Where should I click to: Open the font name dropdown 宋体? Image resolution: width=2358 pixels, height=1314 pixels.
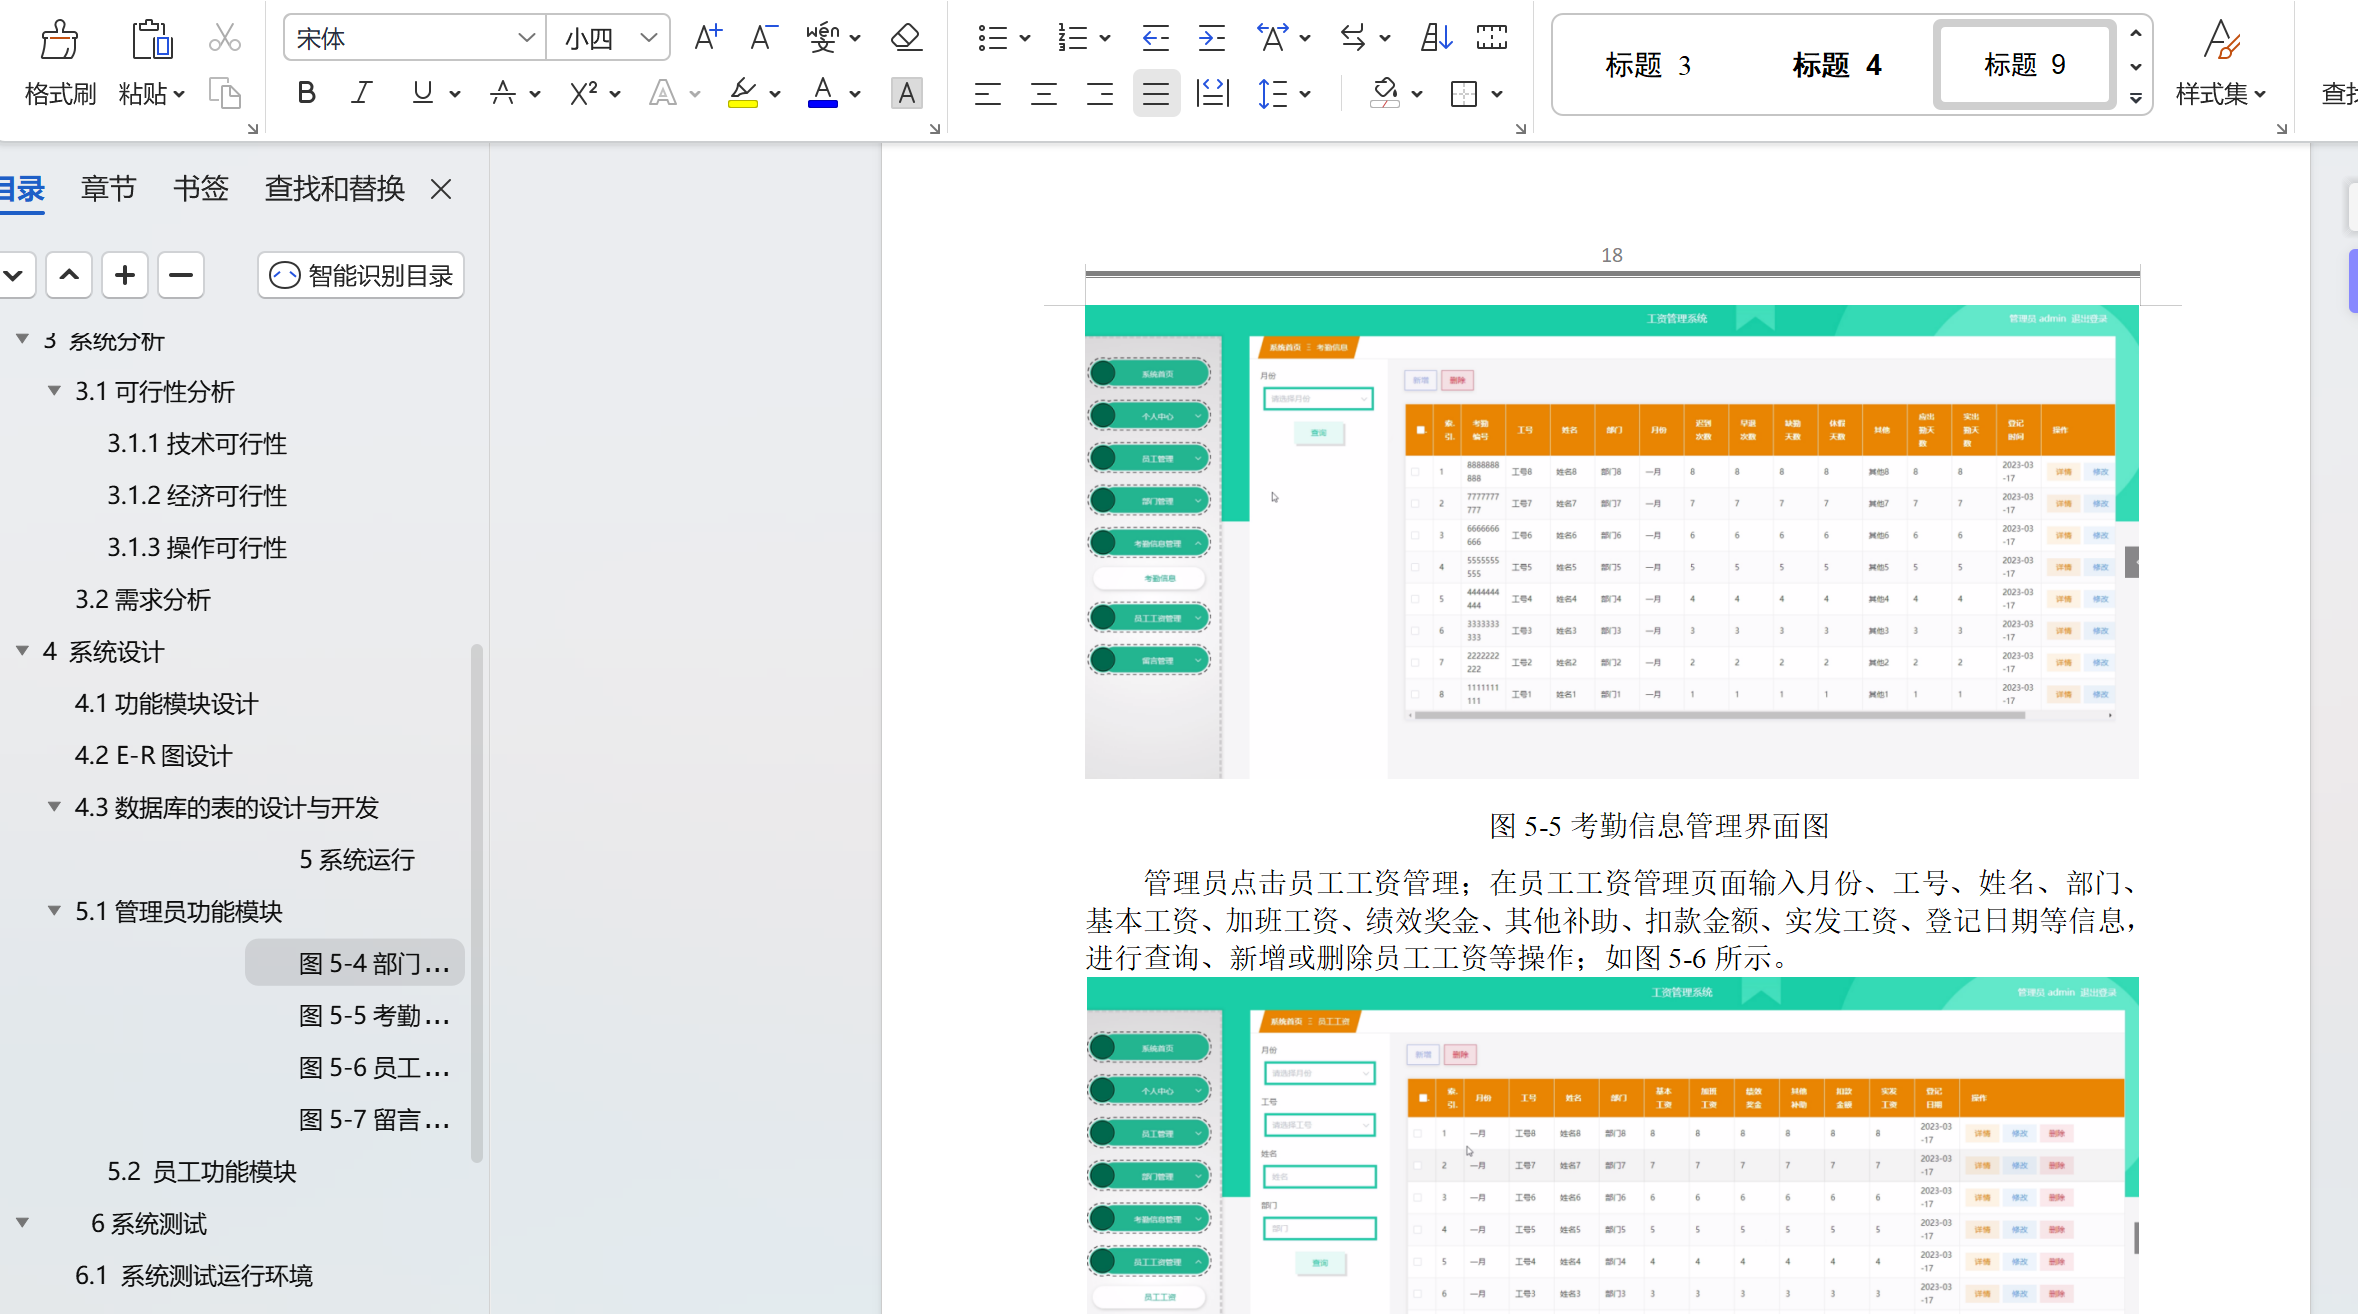(526, 38)
